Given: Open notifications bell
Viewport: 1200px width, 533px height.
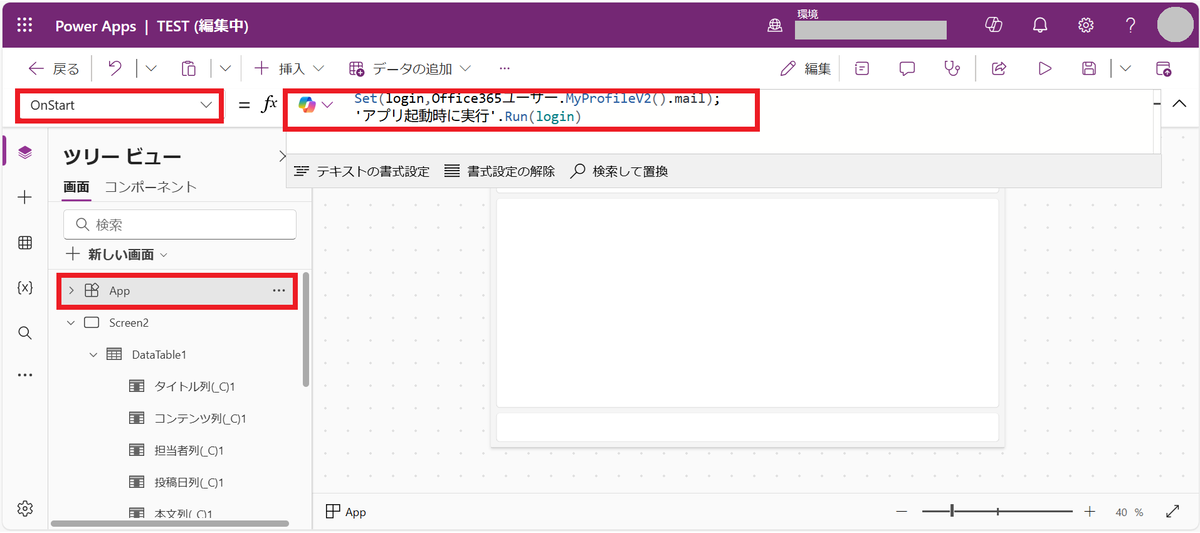Looking at the screenshot, I should pyautogui.click(x=1040, y=26).
